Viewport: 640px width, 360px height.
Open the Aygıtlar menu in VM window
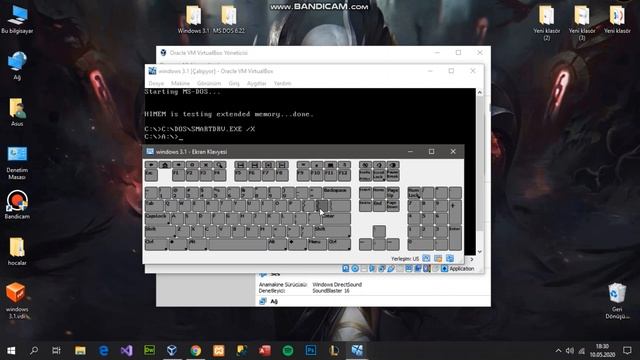coord(256,83)
